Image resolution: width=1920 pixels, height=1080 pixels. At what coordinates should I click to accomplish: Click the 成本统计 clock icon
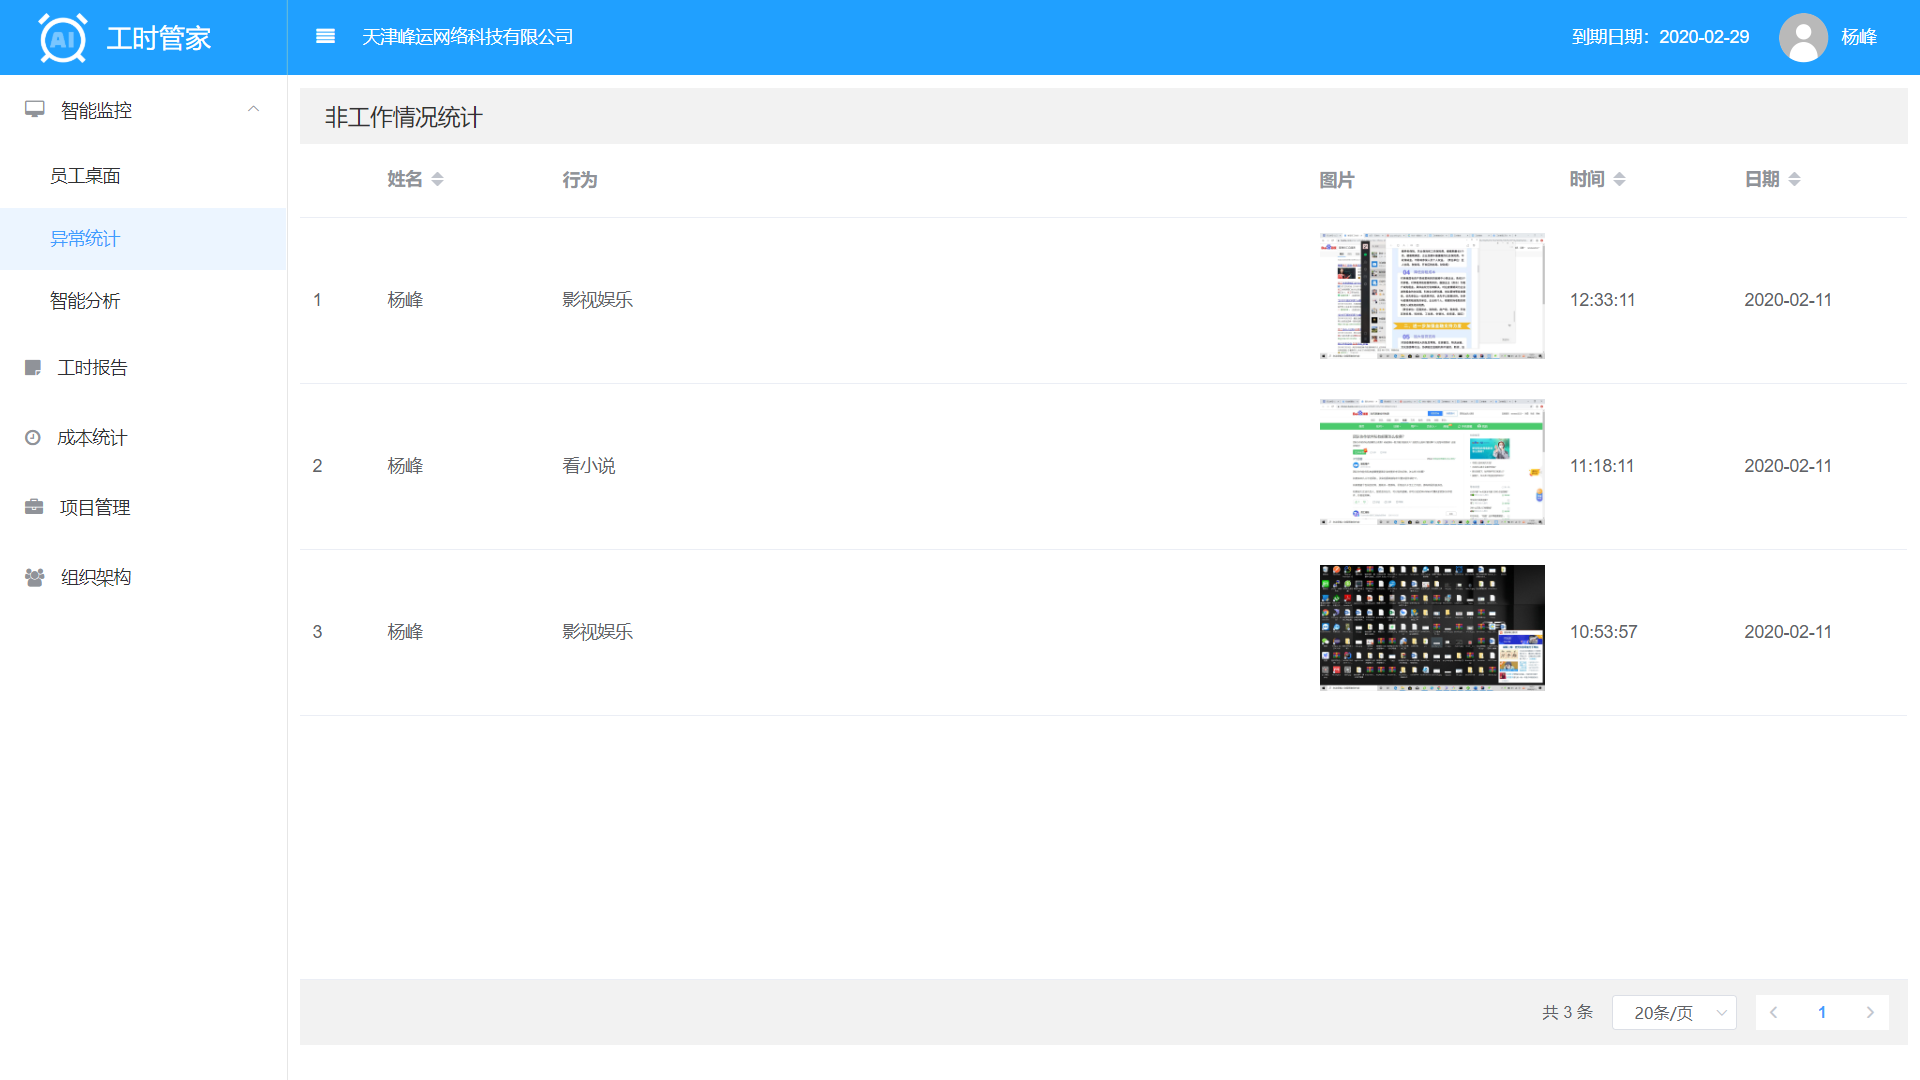[x=33, y=438]
